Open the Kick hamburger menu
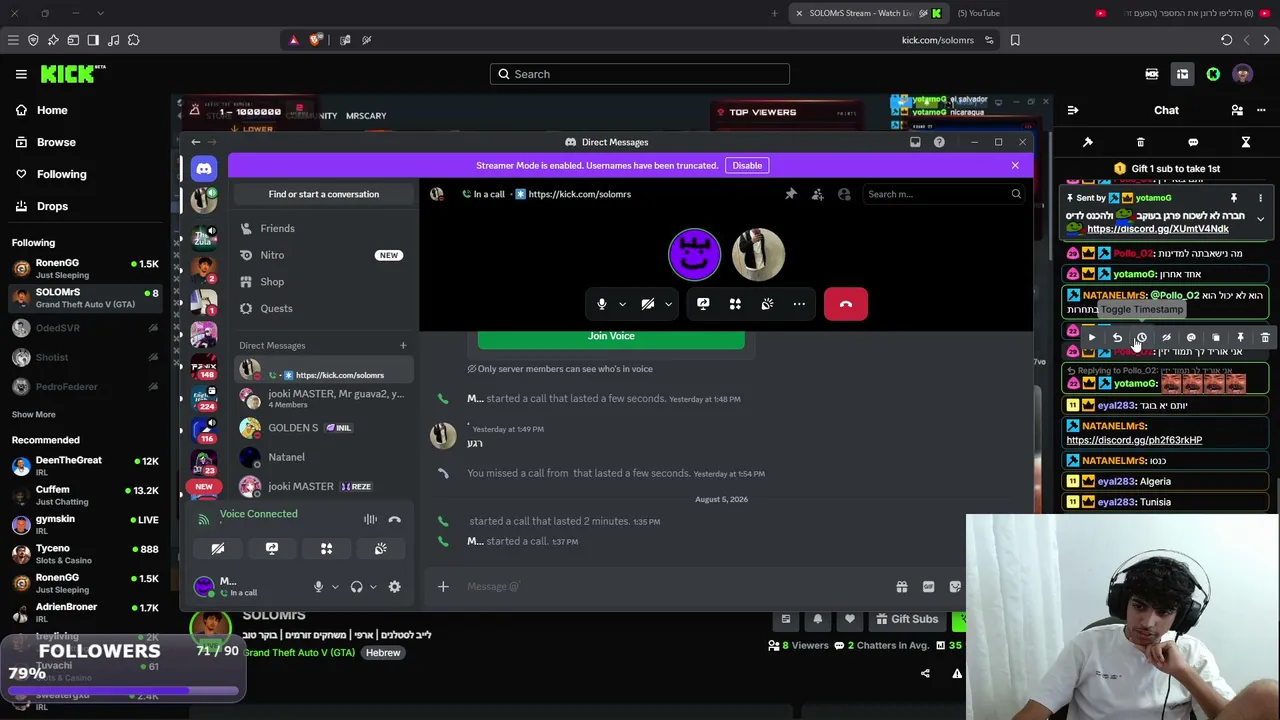Viewport: 1280px width, 720px height. [x=21, y=74]
